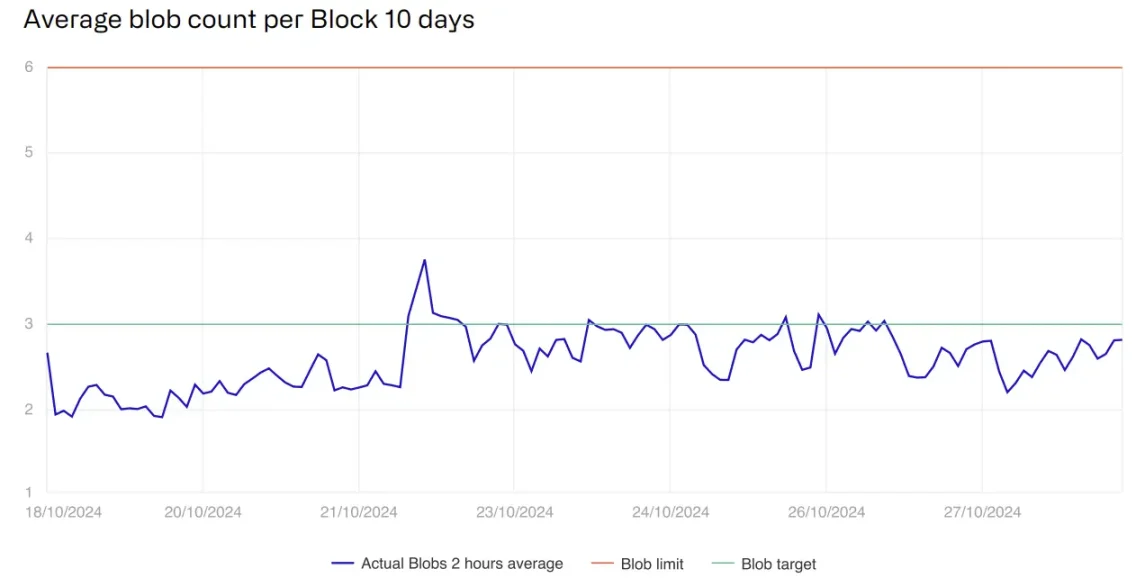The width and height of the screenshot is (1145, 587).
Task: Click the y-axis label 6
Action: tap(29, 67)
